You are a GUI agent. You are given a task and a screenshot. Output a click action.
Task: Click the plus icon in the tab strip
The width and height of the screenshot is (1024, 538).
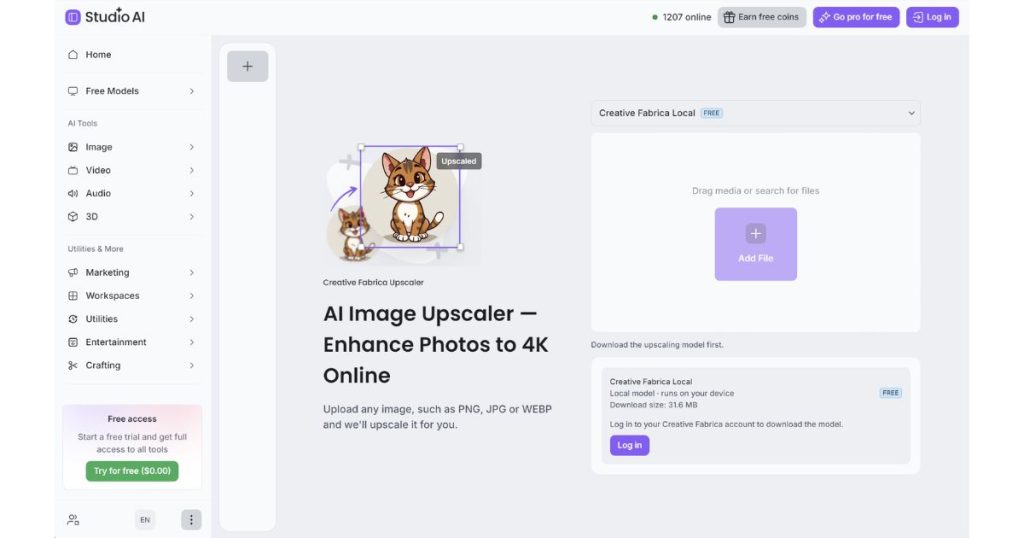(x=248, y=66)
